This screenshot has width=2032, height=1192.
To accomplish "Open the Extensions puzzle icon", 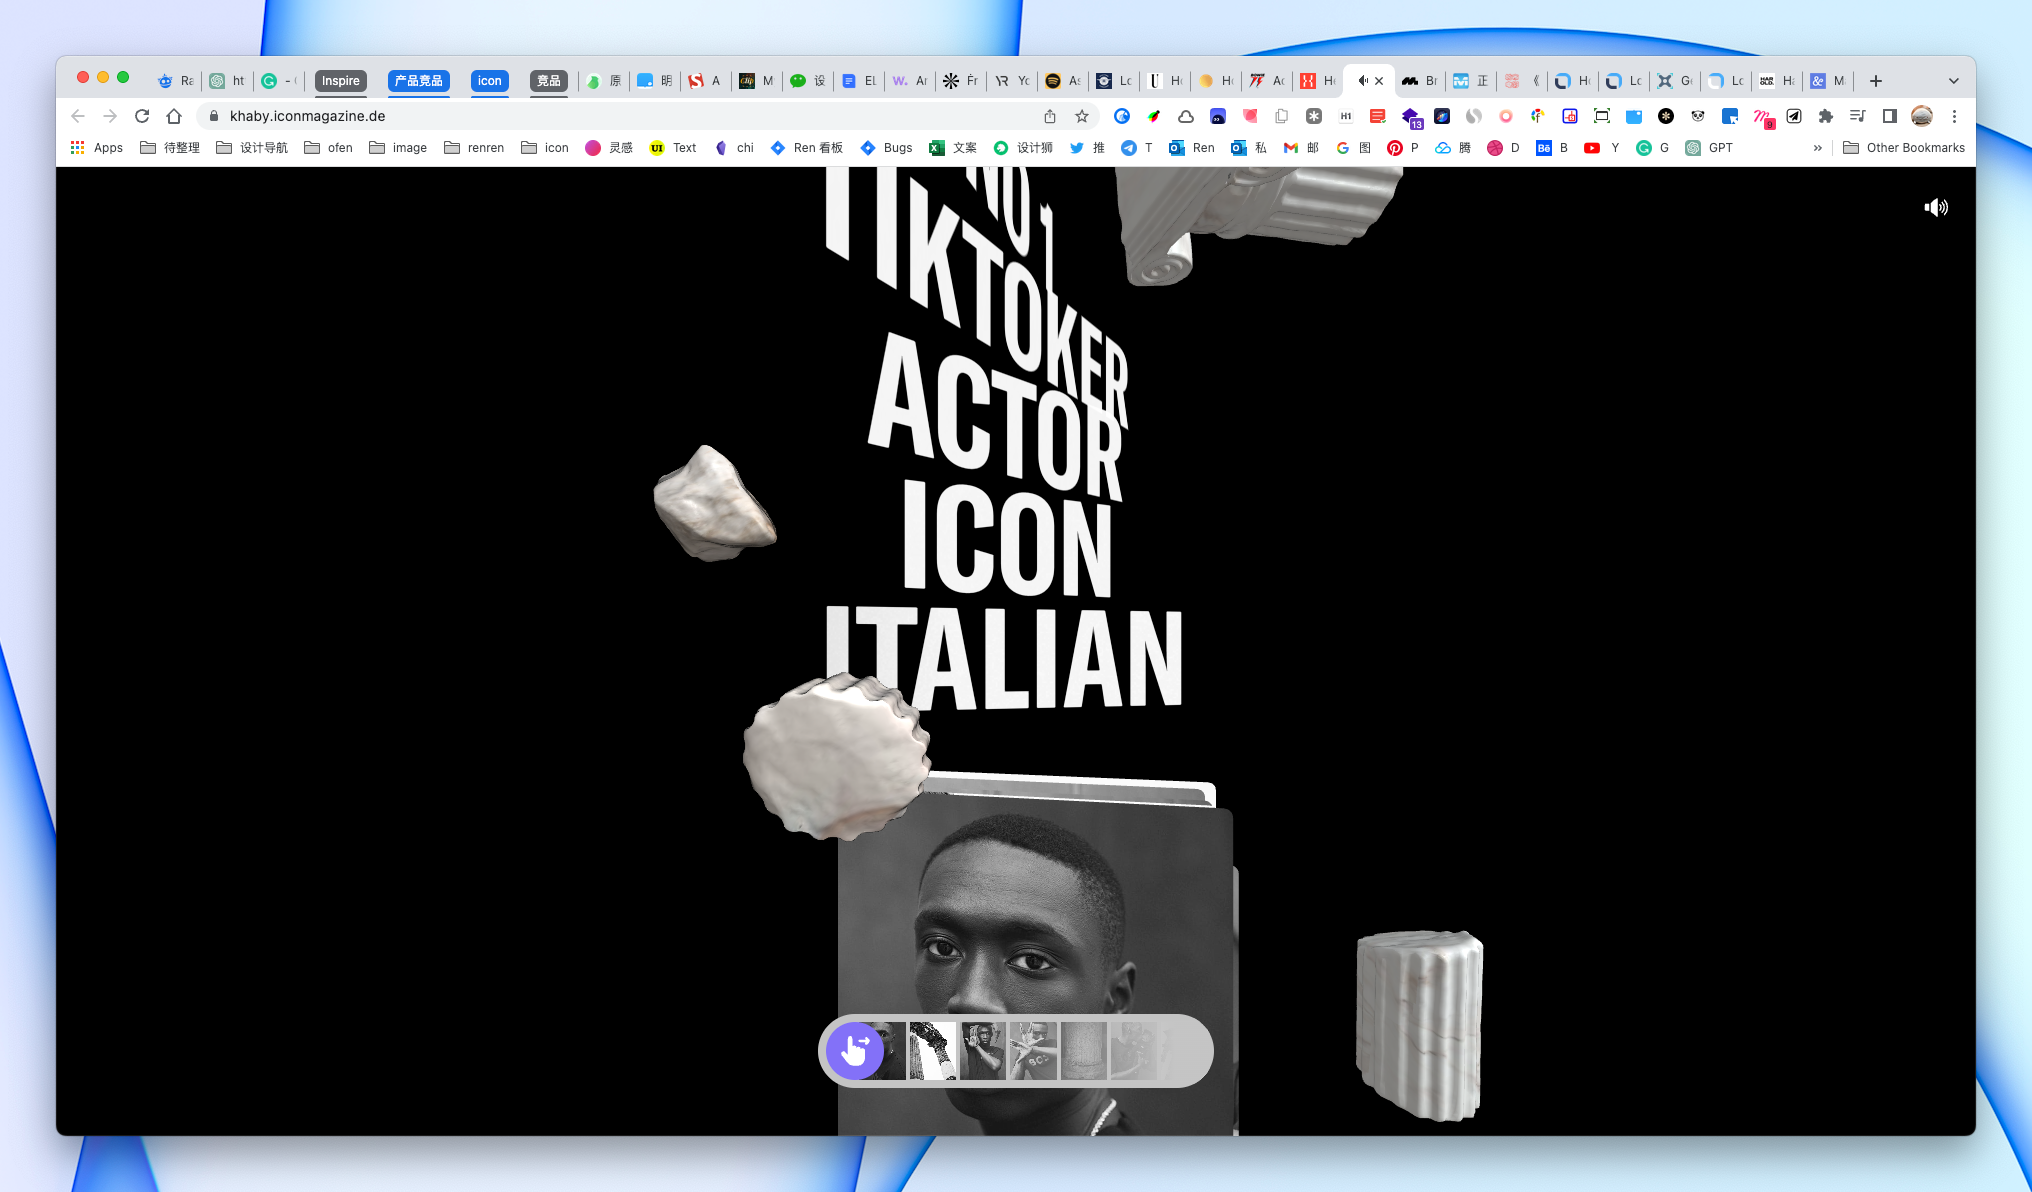I will [x=1826, y=116].
